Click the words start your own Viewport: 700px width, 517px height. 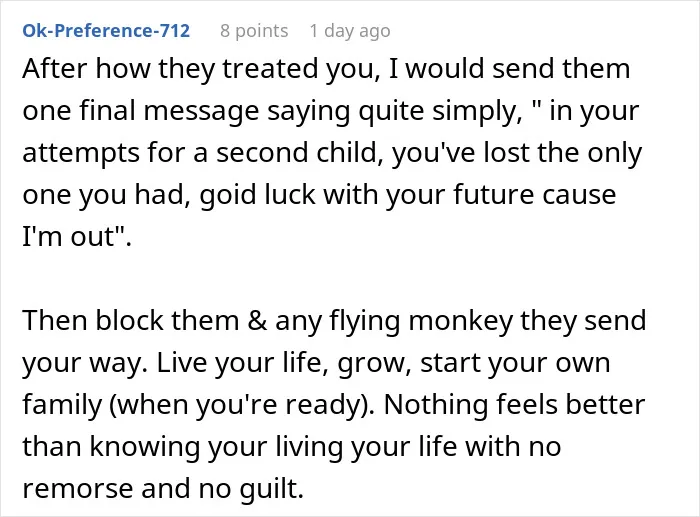pos(515,362)
